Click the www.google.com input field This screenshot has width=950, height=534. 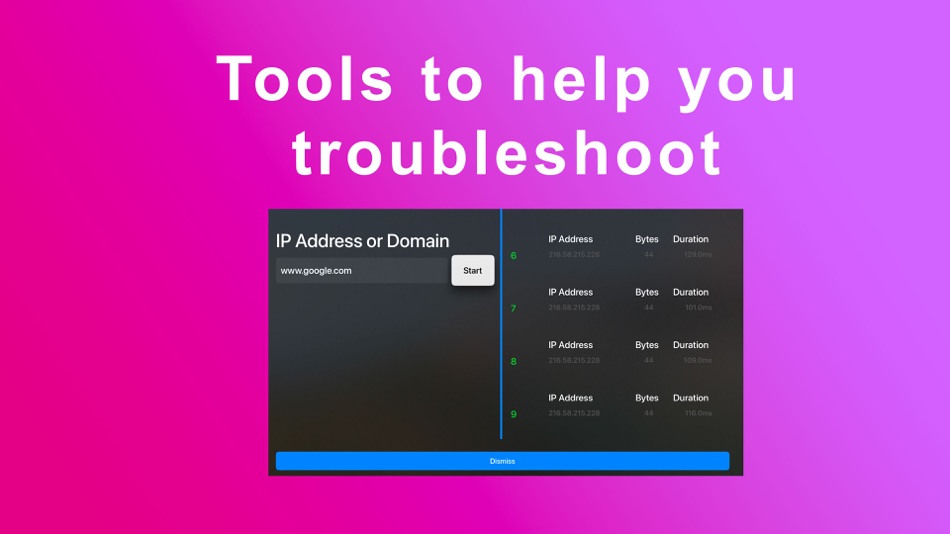point(362,270)
